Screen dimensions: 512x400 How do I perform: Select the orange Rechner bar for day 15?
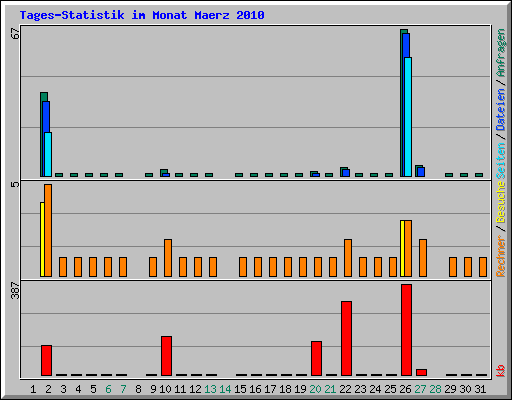243,267
